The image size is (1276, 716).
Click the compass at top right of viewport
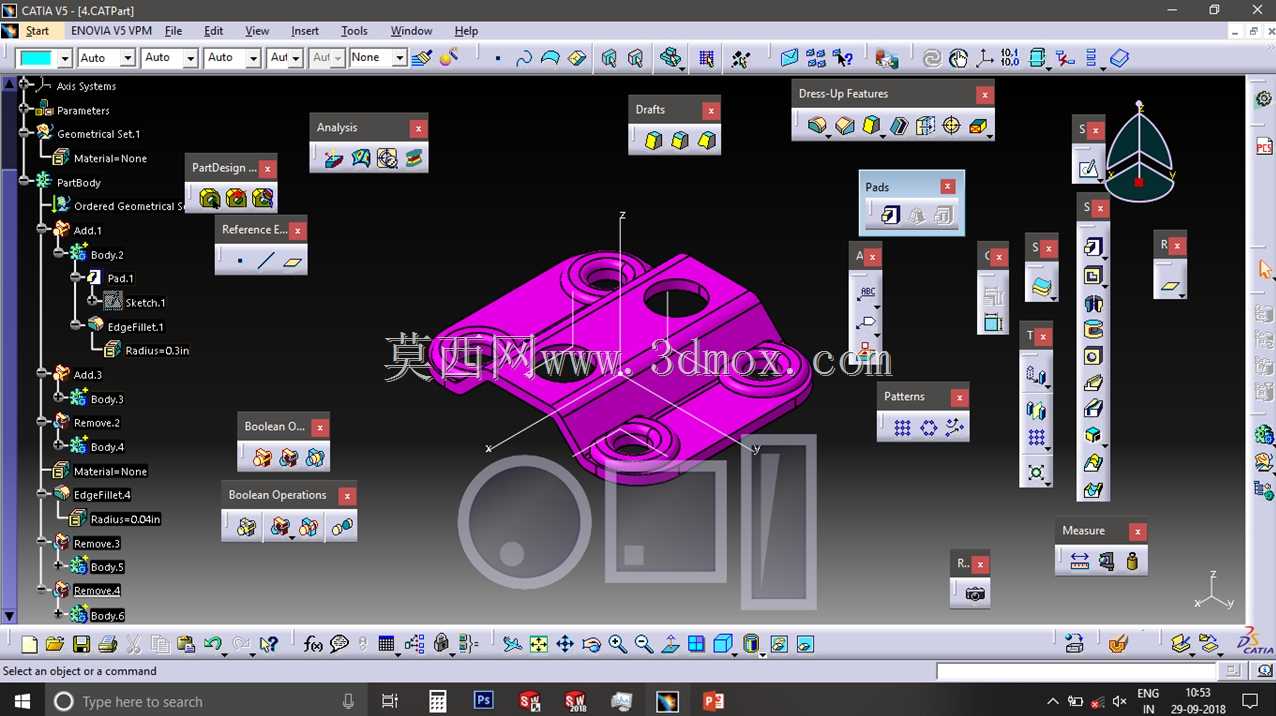(x=1139, y=153)
